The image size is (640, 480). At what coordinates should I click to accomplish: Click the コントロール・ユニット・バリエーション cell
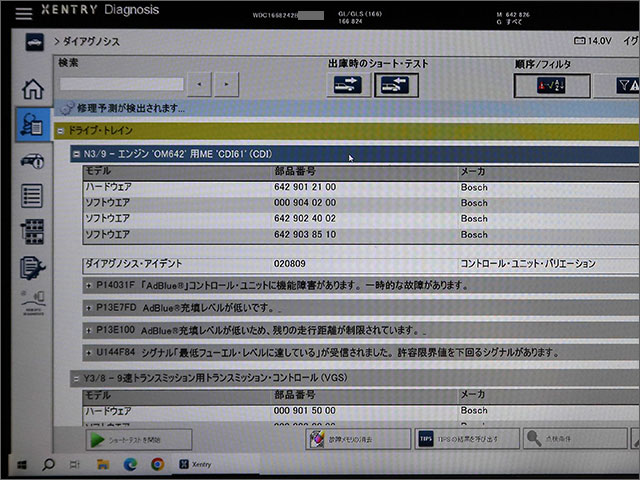(528, 264)
